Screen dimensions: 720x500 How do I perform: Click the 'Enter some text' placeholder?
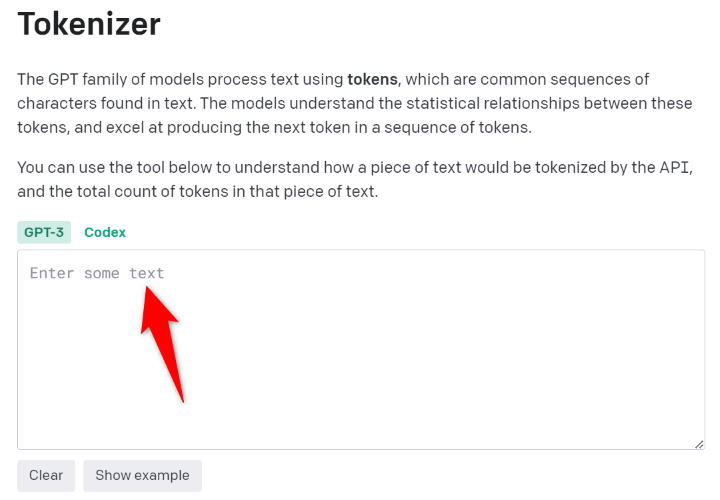97,273
